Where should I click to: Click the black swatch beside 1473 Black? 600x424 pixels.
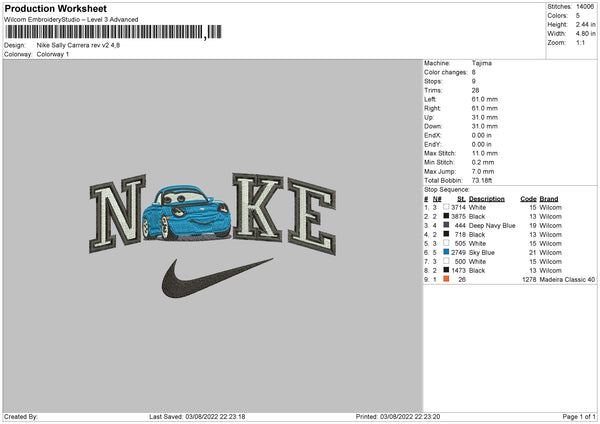(446, 270)
